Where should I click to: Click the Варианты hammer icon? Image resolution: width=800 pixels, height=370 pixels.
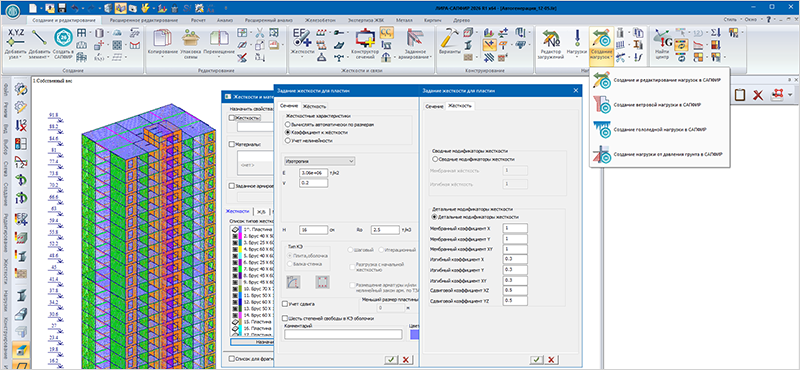click(x=449, y=38)
